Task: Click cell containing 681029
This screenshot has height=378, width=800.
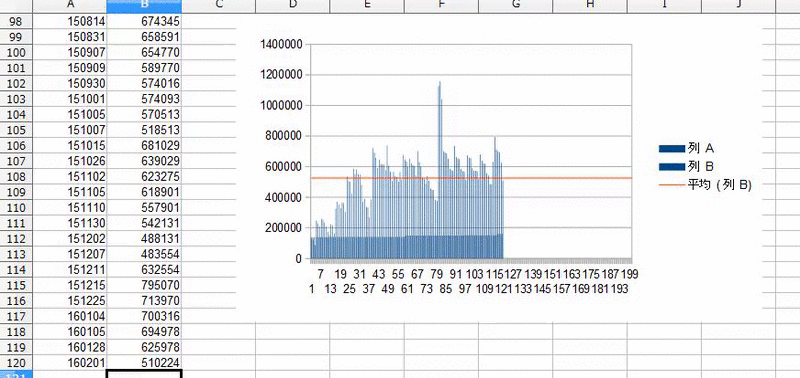Action: point(144,146)
